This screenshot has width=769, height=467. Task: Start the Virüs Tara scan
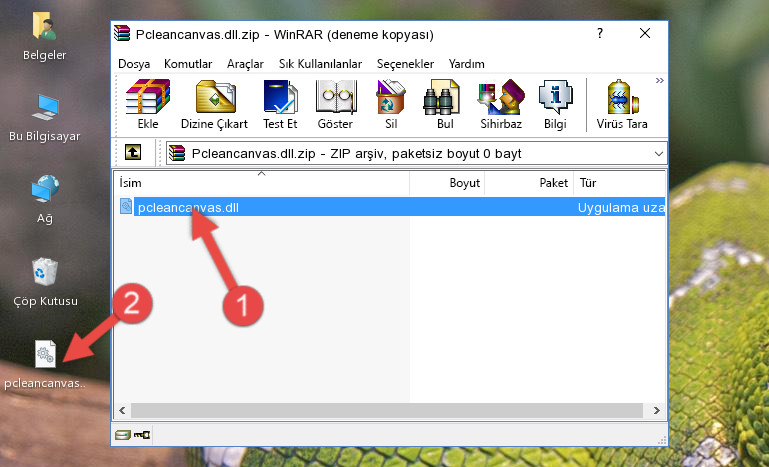tap(622, 104)
